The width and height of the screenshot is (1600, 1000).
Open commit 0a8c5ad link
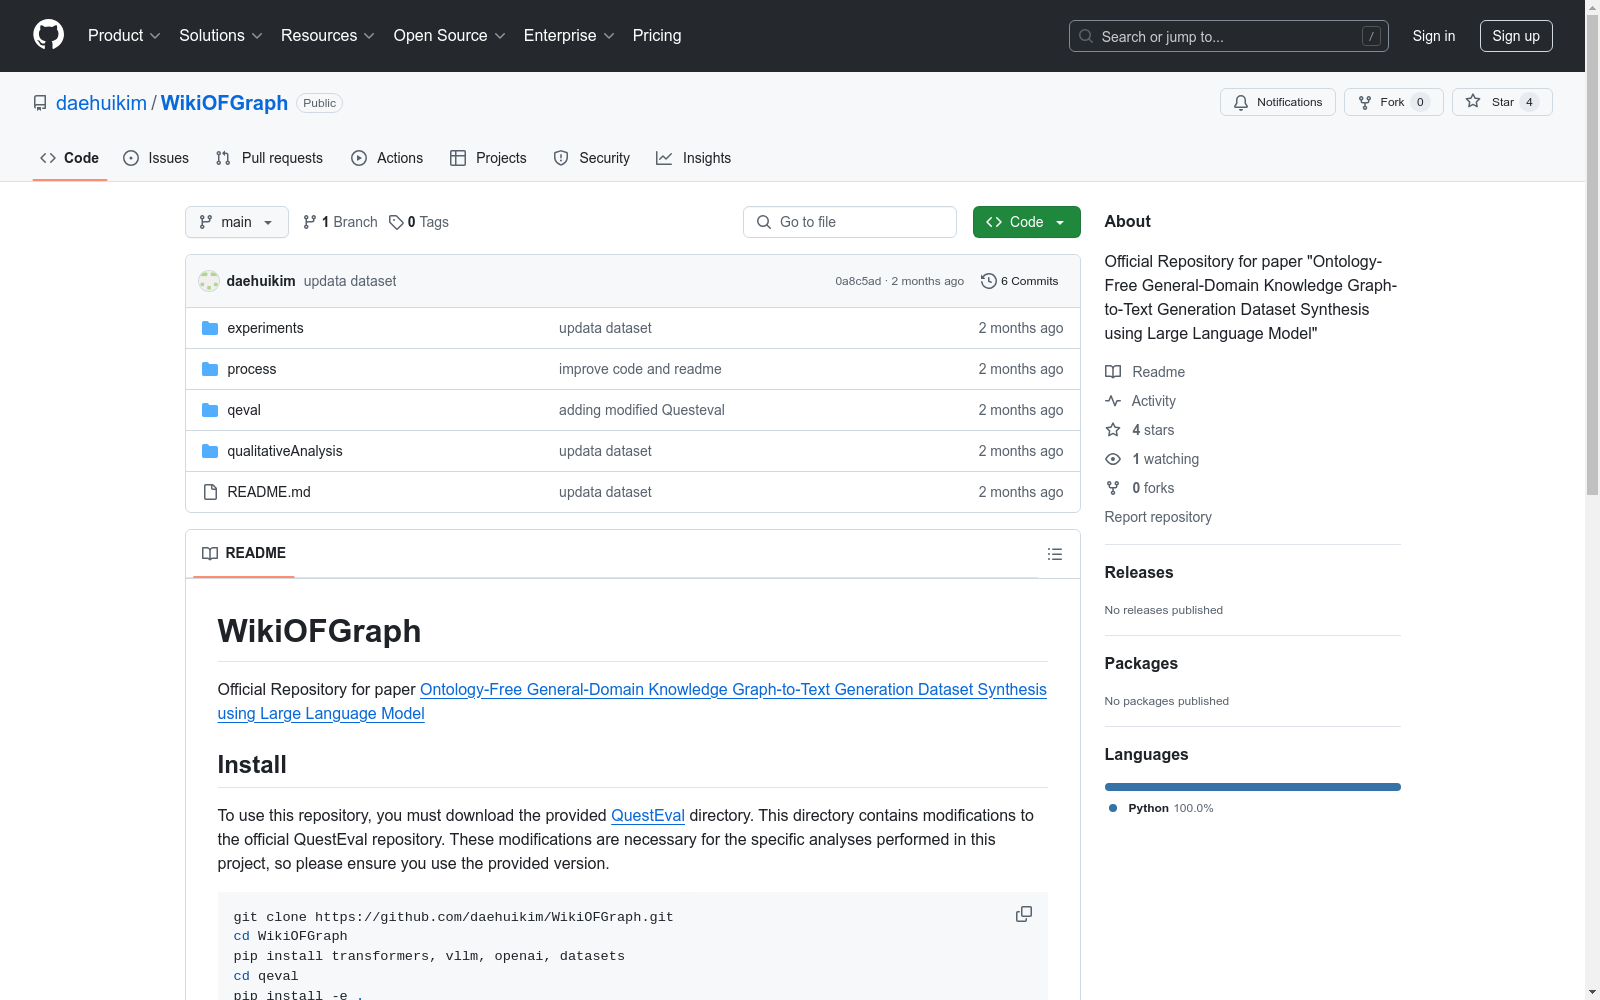858,281
